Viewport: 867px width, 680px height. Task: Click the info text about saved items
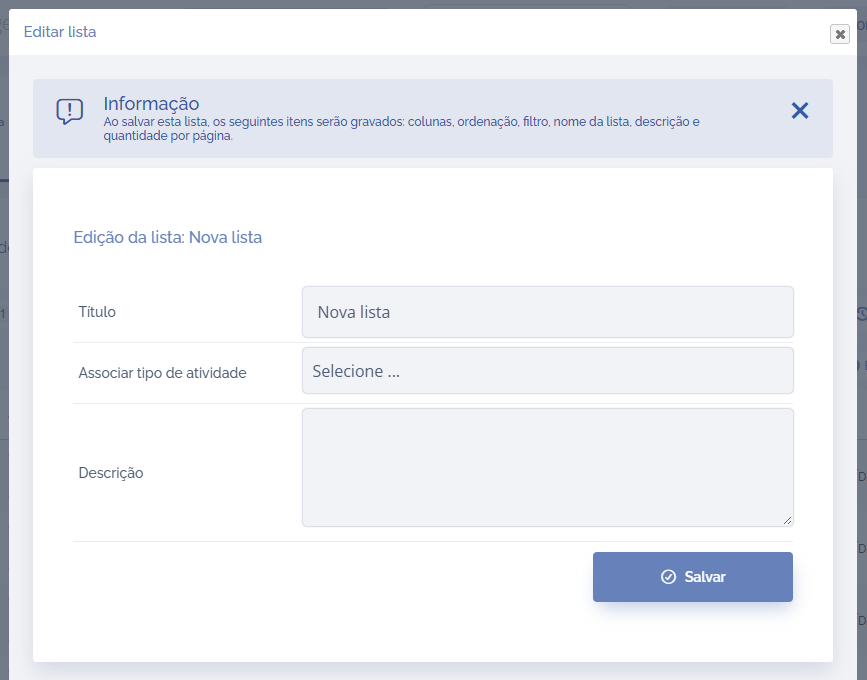pos(400,122)
